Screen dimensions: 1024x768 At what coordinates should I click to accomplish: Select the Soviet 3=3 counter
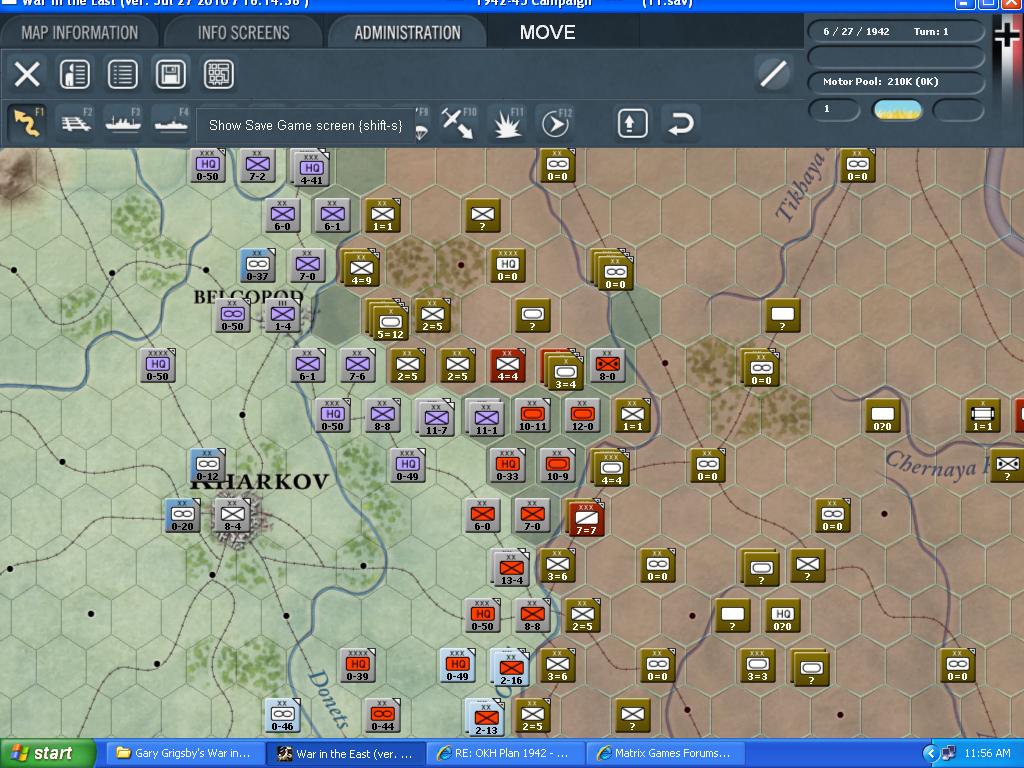pos(758,665)
